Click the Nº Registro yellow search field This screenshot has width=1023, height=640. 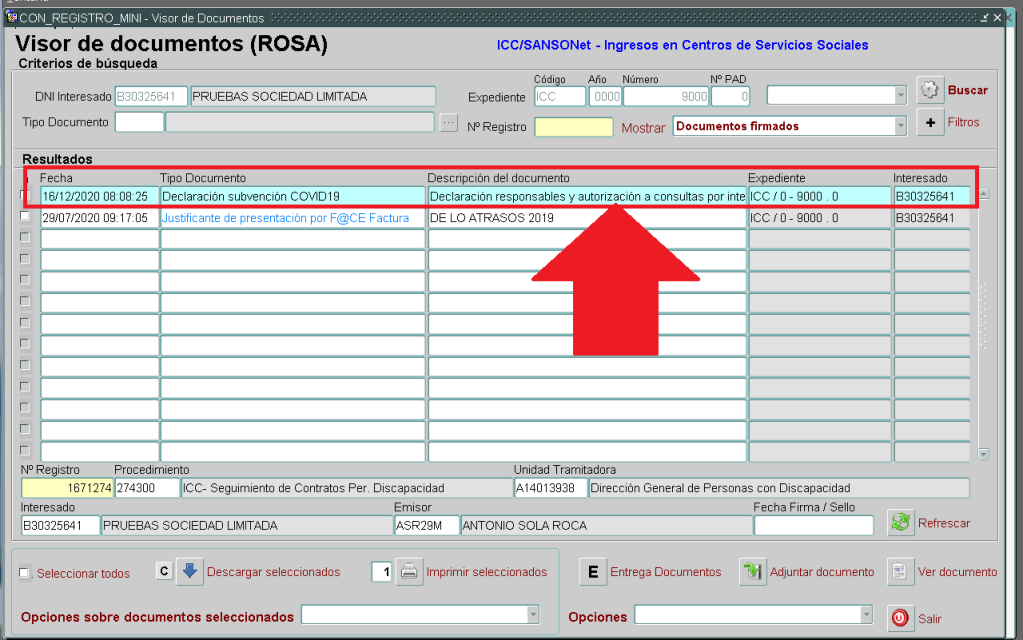point(573,127)
